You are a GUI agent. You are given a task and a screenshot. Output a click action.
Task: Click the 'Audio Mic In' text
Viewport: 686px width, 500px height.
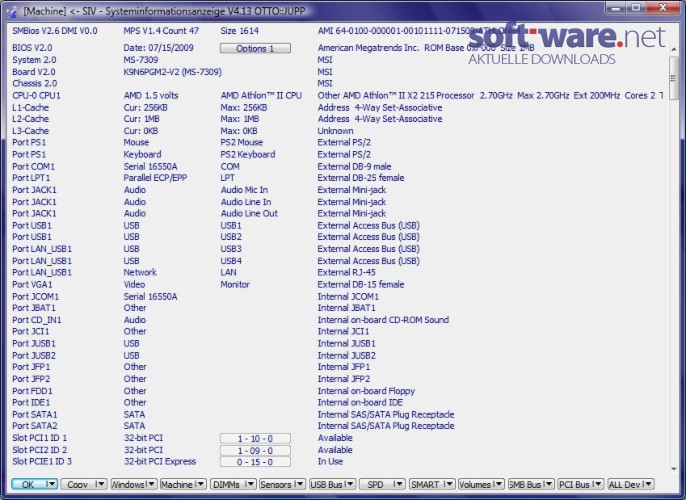coord(244,190)
